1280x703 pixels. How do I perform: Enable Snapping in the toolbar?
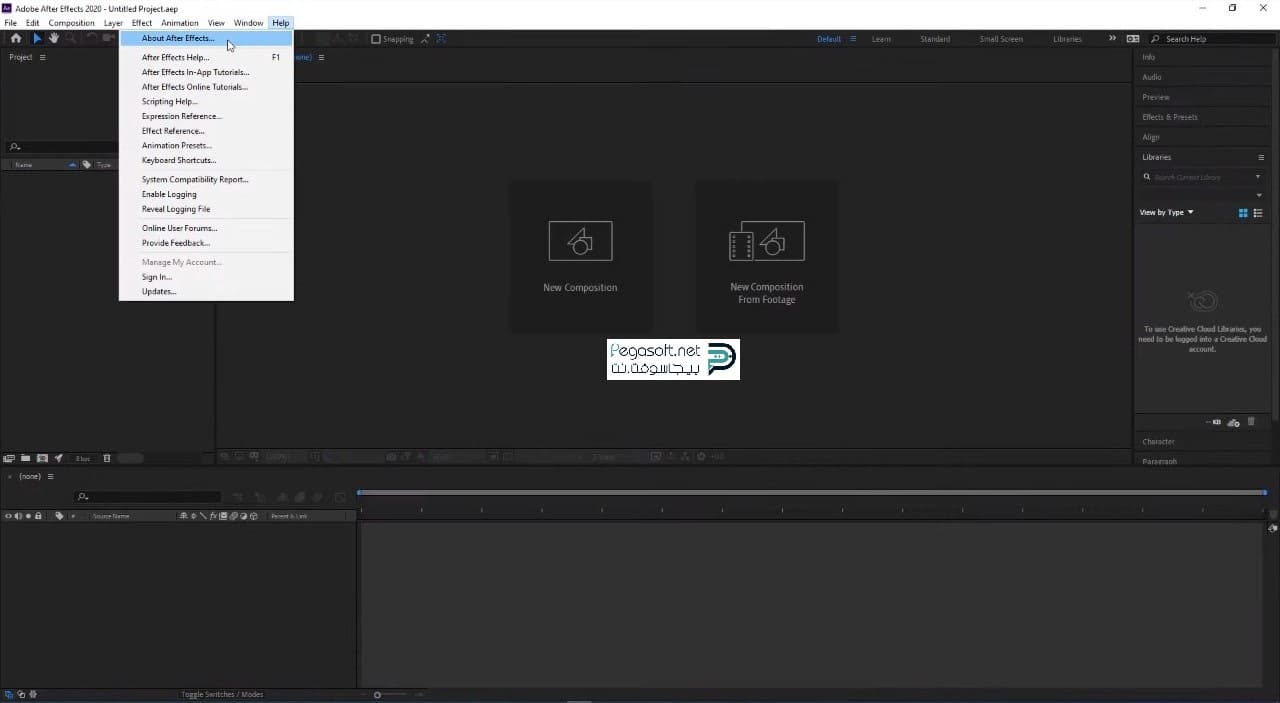pyautogui.click(x=376, y=39)
